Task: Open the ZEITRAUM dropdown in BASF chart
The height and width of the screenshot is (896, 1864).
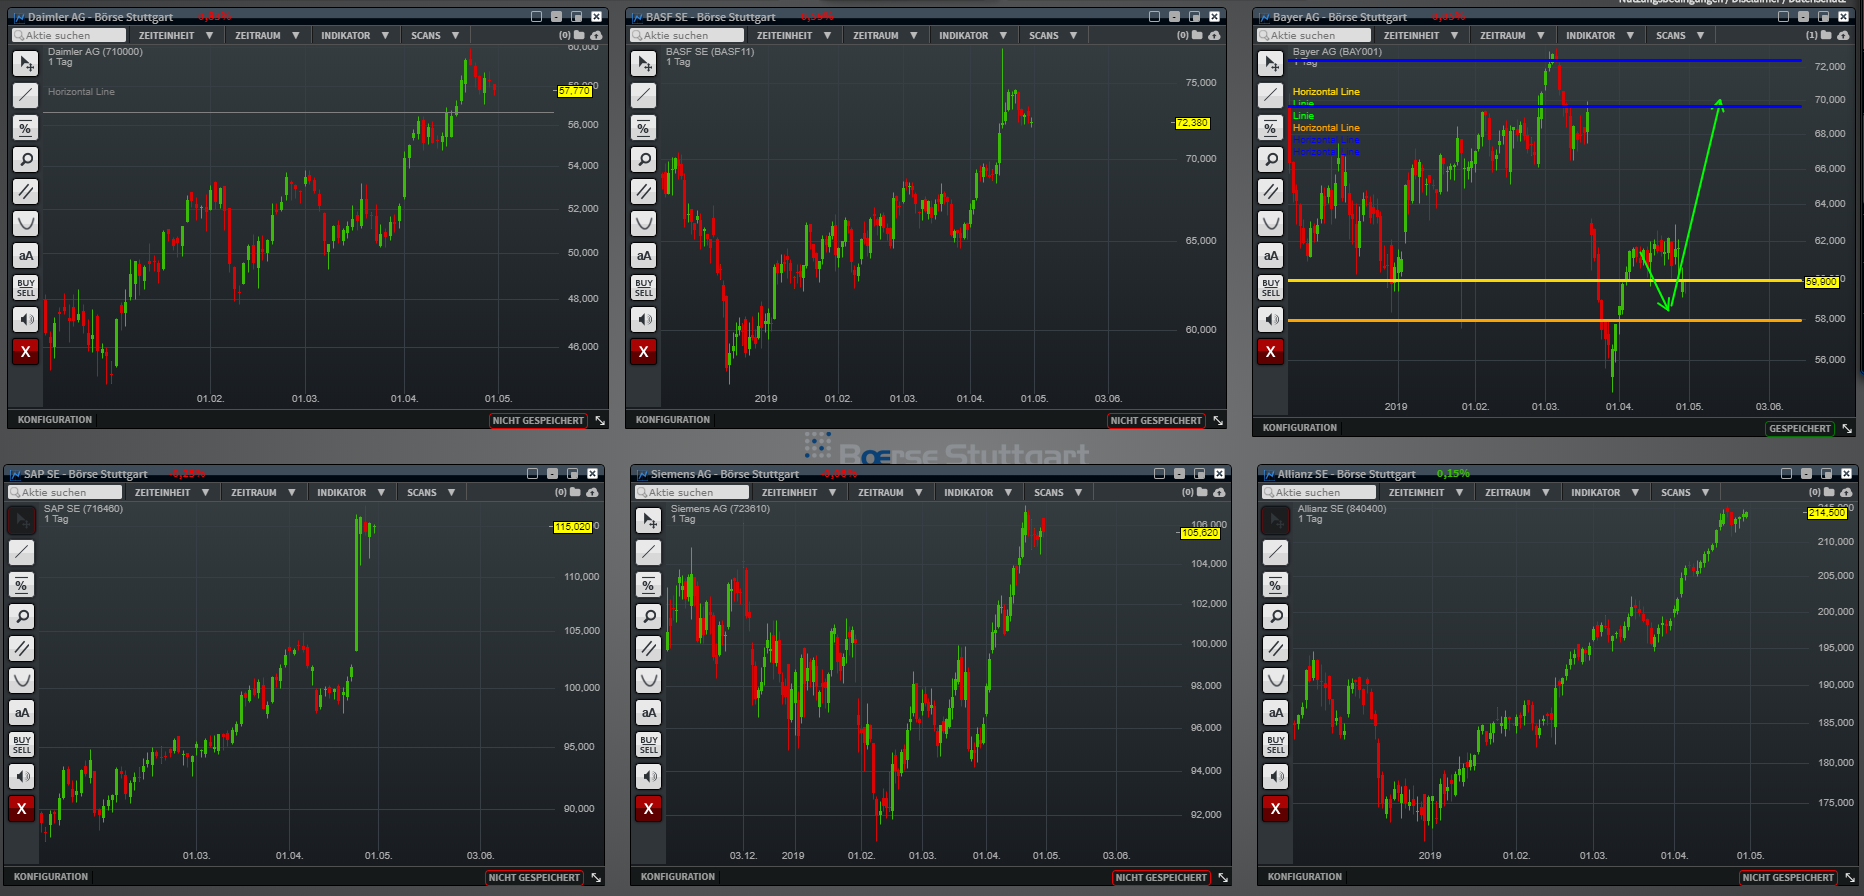Action: 884,35
